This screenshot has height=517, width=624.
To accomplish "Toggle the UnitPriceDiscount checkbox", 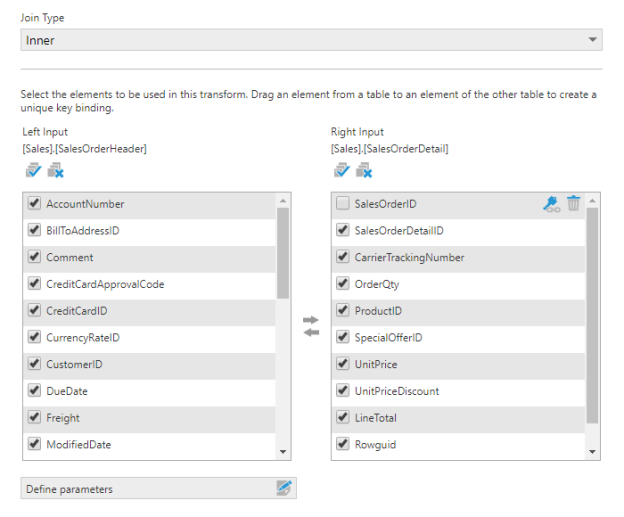I will [343, 391].
